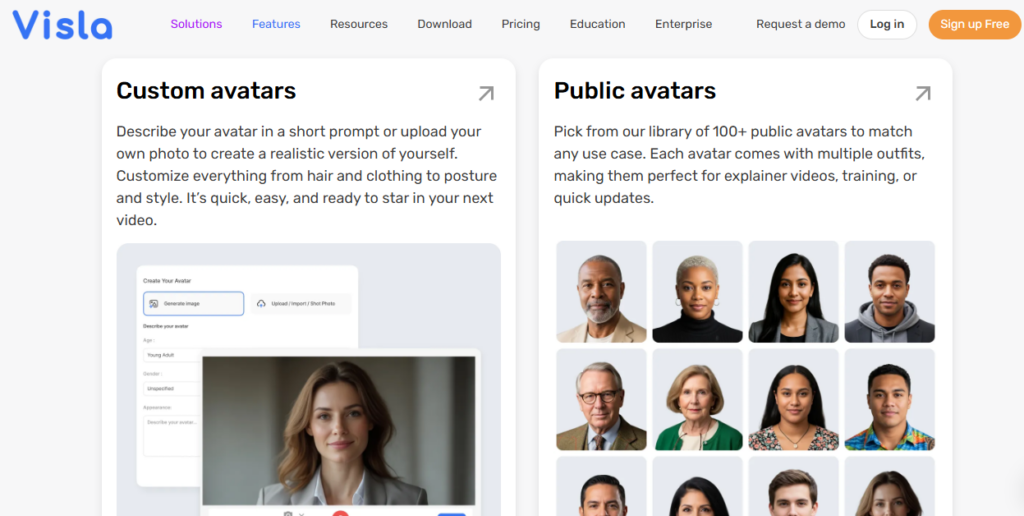This screenshot has width=1024, height=516.
Task: Click the Custom avatars heading
Action: [206, 91]
